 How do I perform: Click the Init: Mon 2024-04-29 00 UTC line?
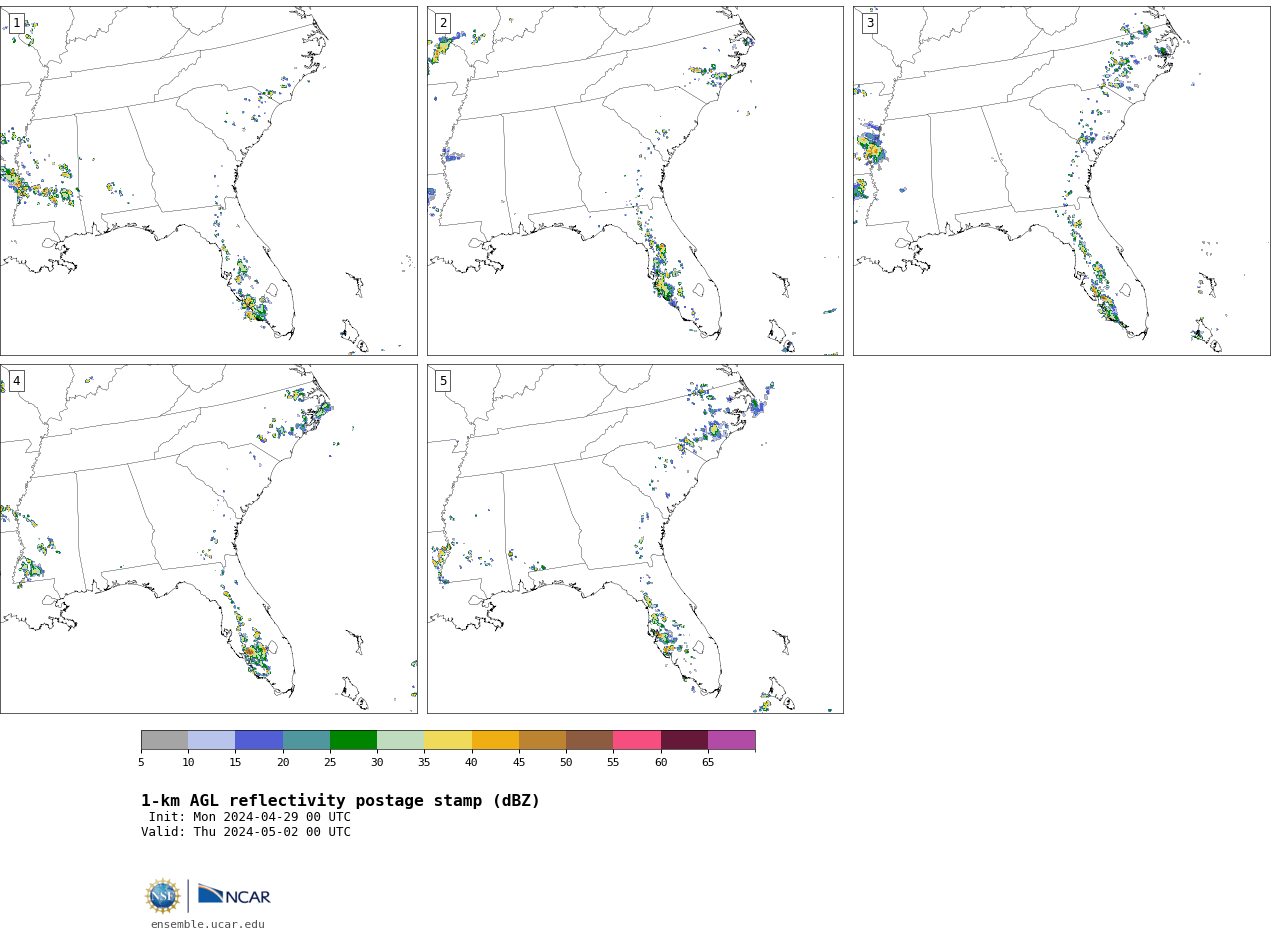click(250, 817)
